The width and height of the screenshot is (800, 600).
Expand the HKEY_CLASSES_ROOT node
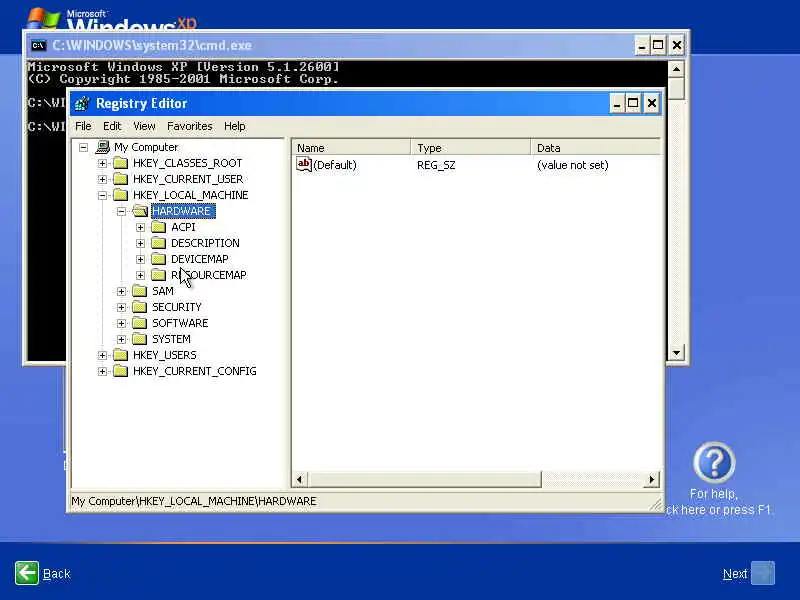click(103, 163)
